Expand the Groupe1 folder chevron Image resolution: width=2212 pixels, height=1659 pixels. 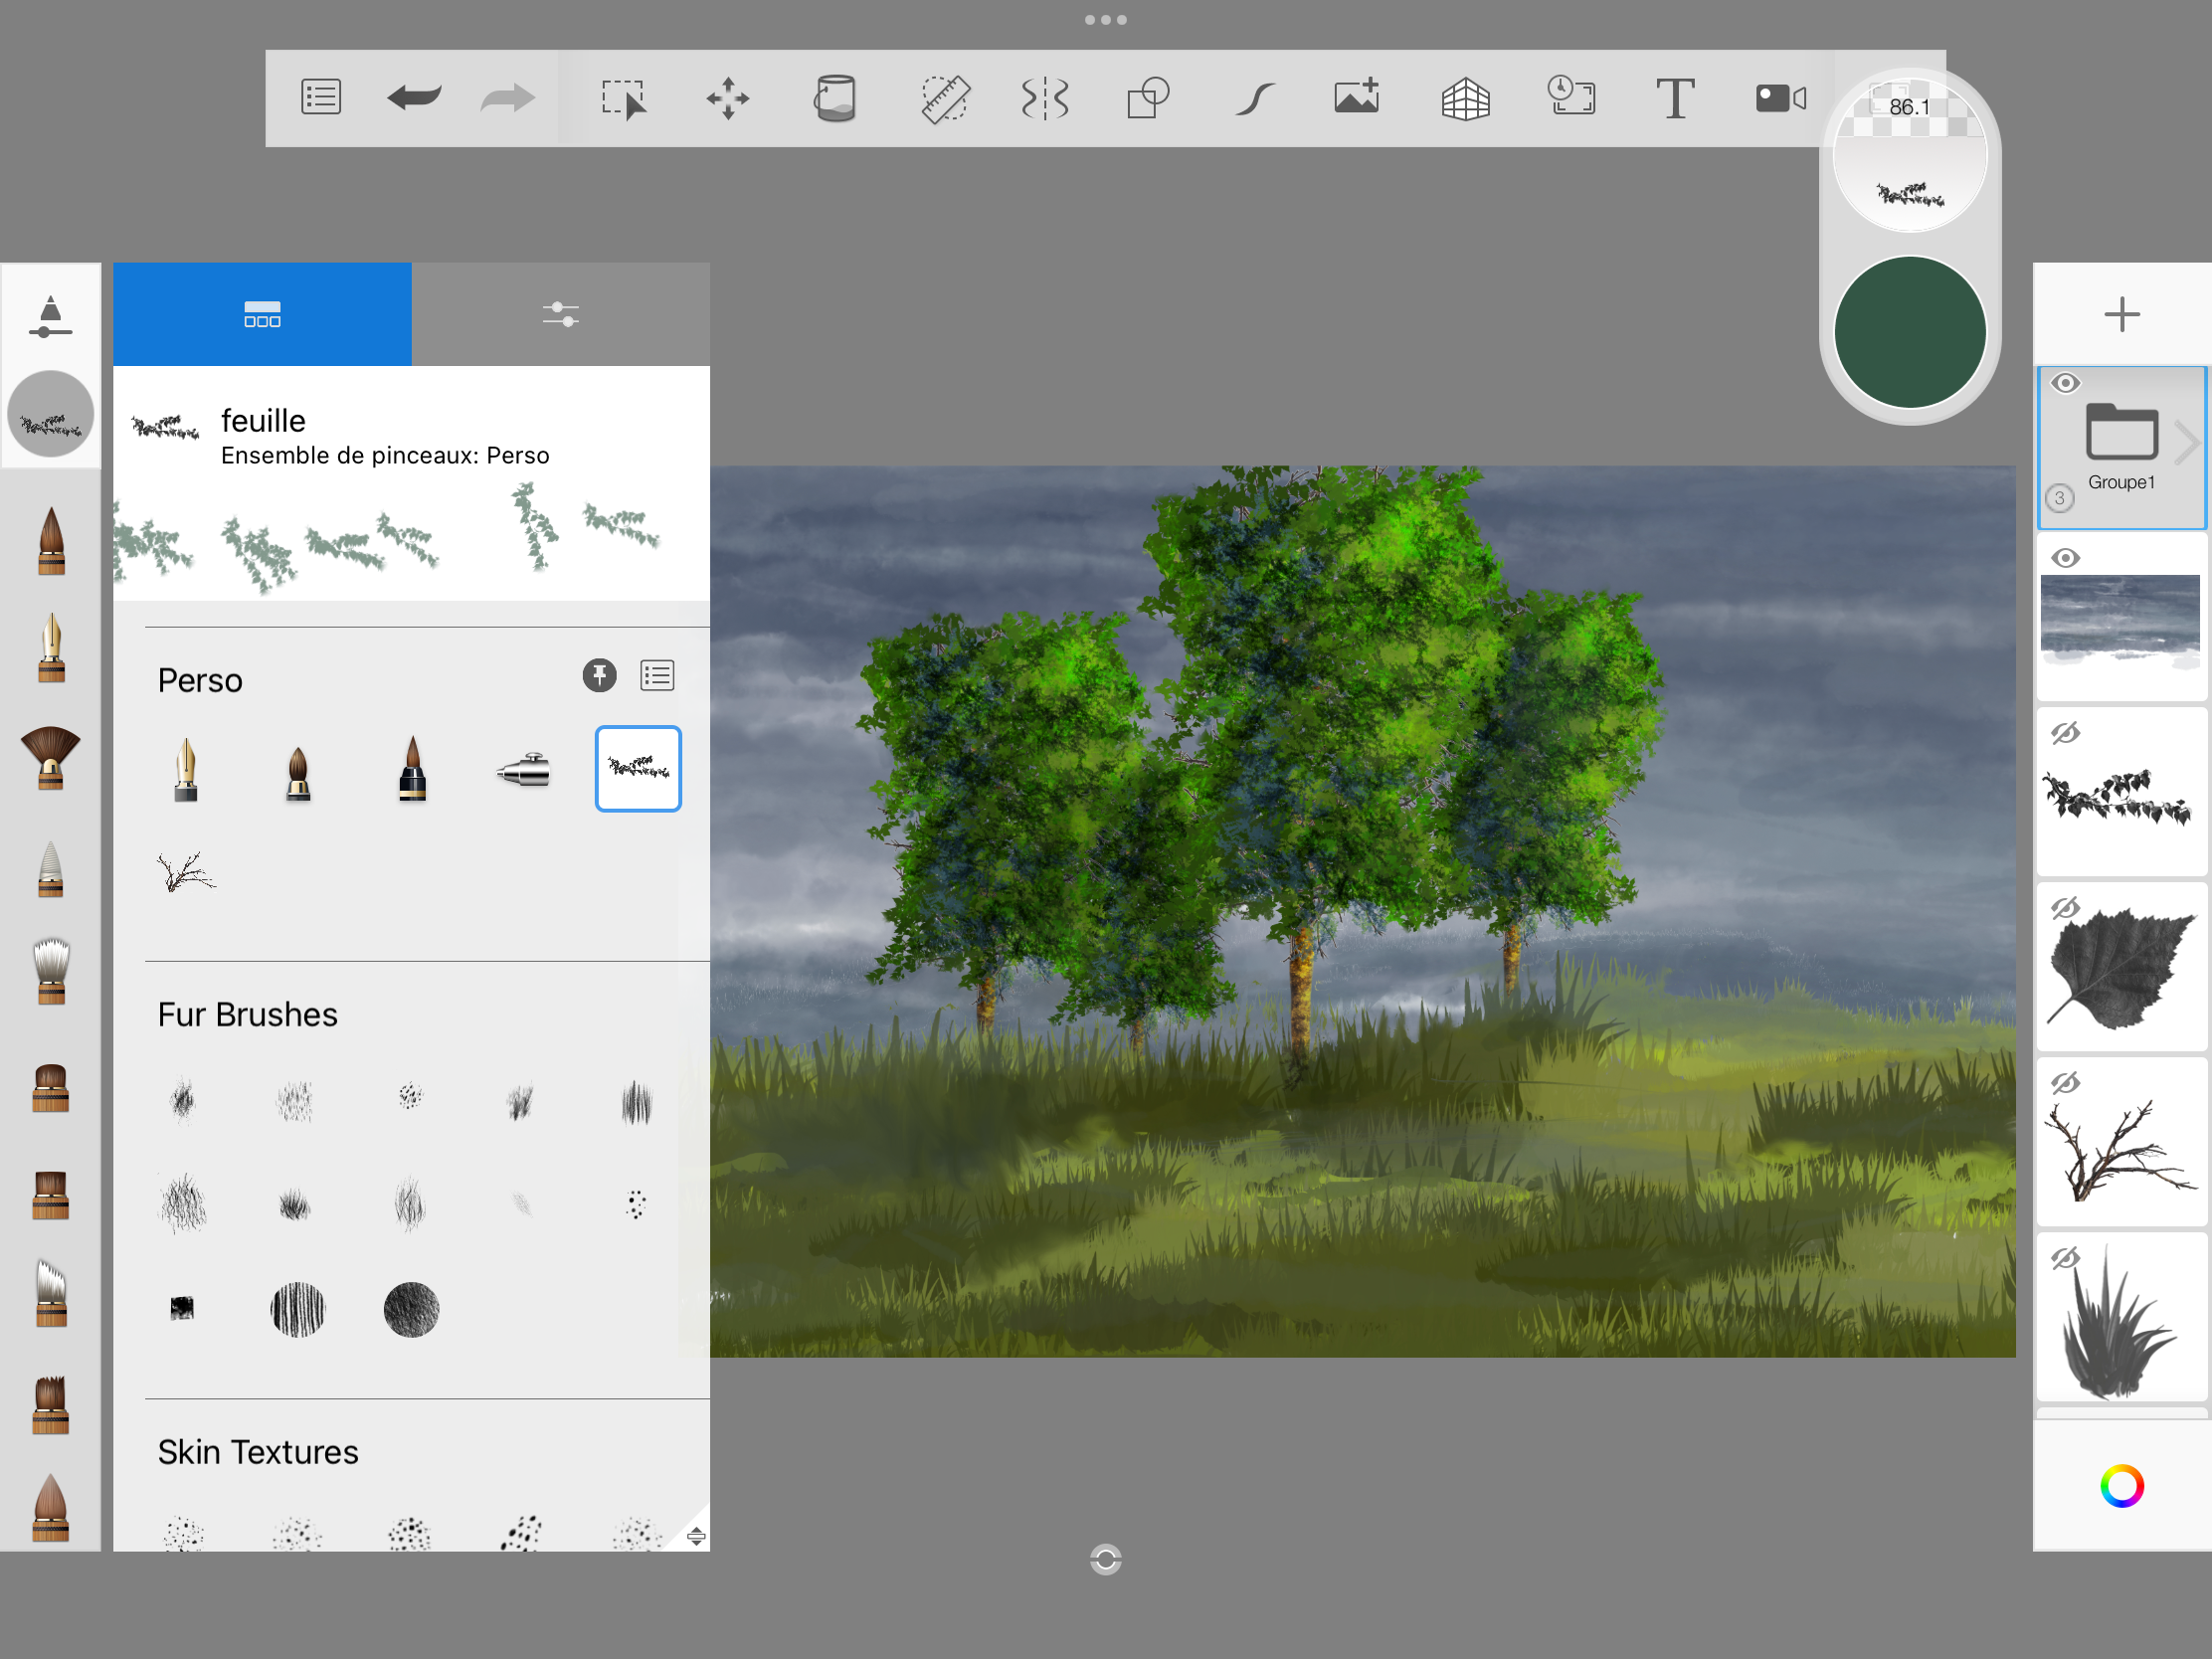tap(2188, 441)
